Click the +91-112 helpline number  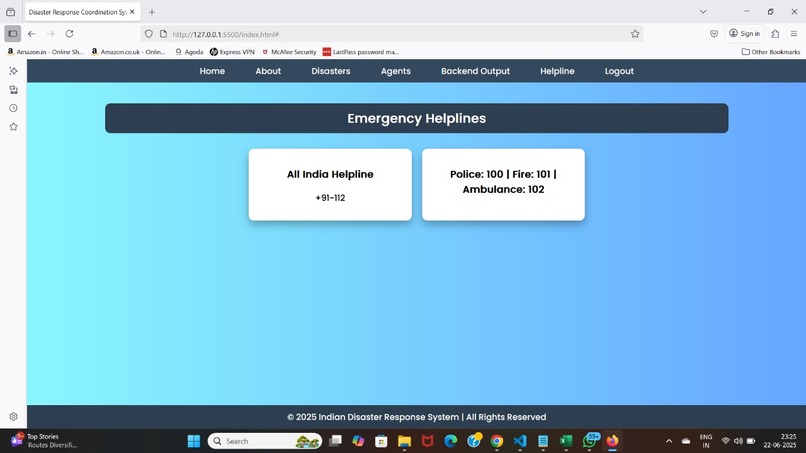[330, 198]
